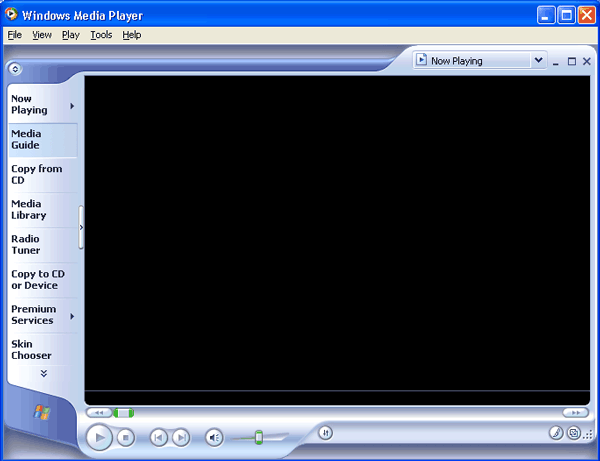Skip to the next track
Image resolution: width=600 pixels, height=461 pixels.
[x=181, y=436]
